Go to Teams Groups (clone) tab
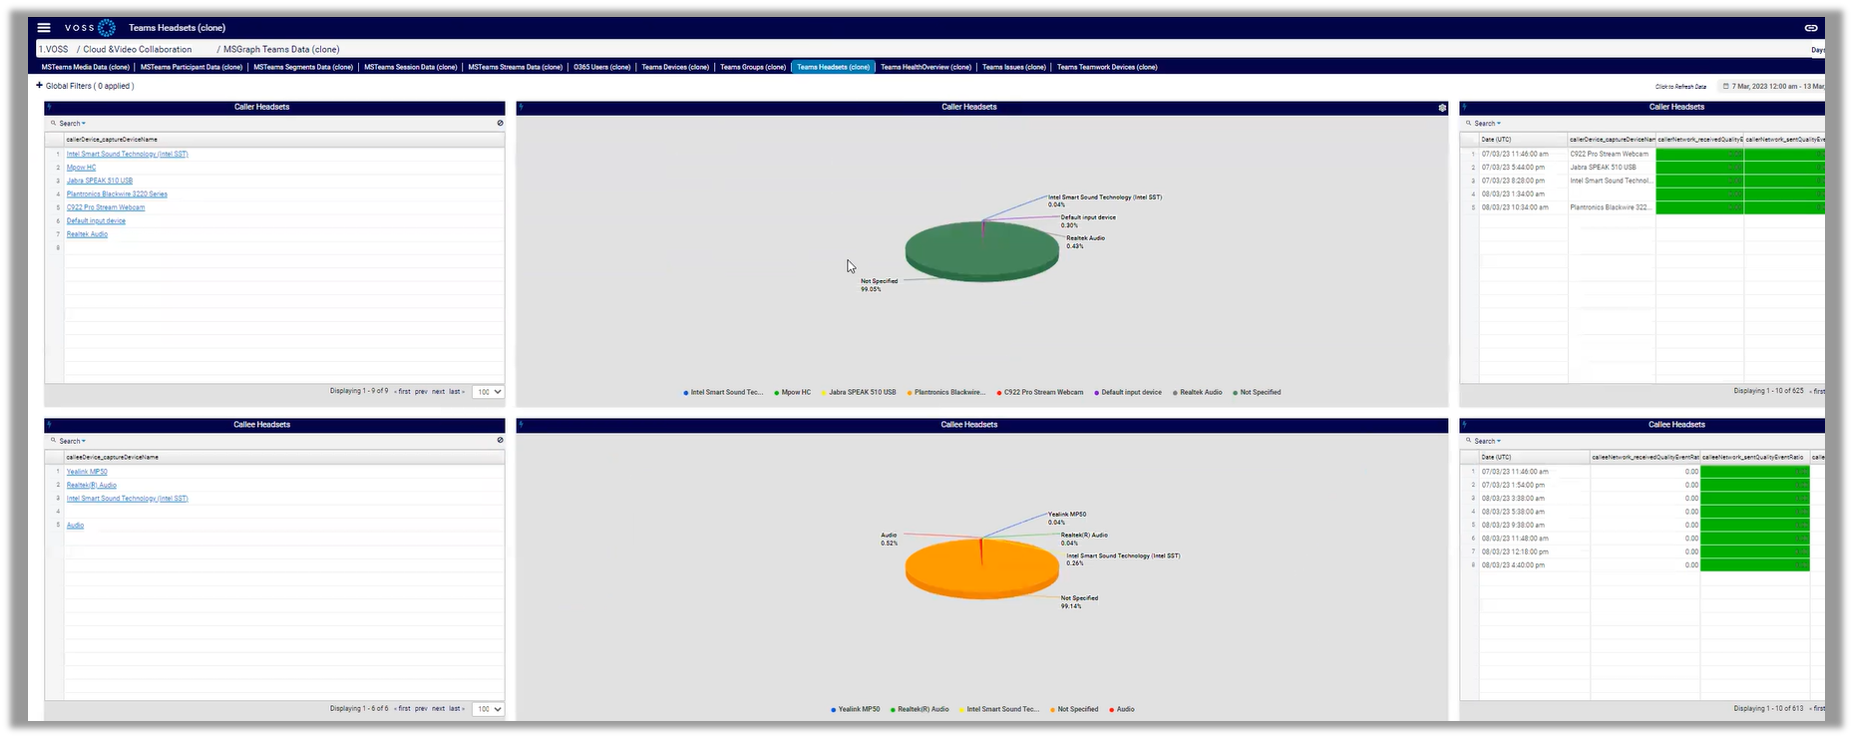This screenshot has width=1853, height=738. (753, 67)
